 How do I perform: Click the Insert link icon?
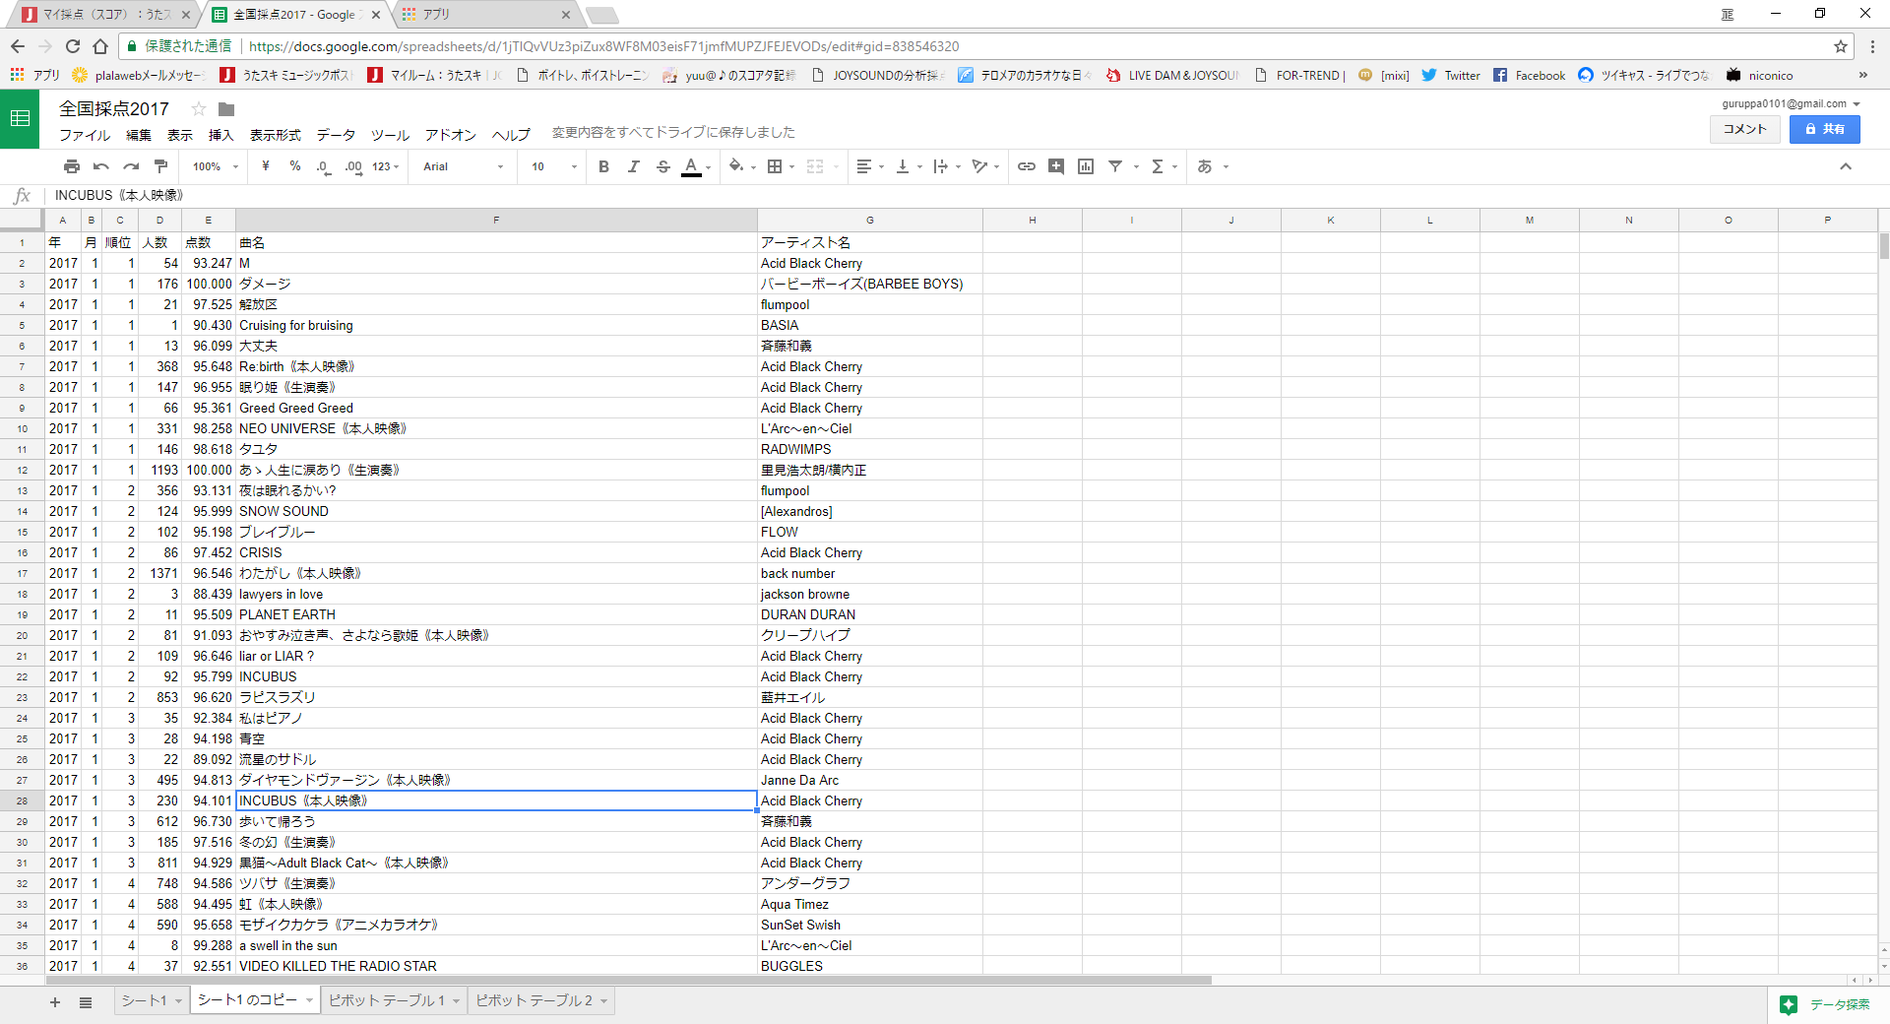pos(1026,167)
